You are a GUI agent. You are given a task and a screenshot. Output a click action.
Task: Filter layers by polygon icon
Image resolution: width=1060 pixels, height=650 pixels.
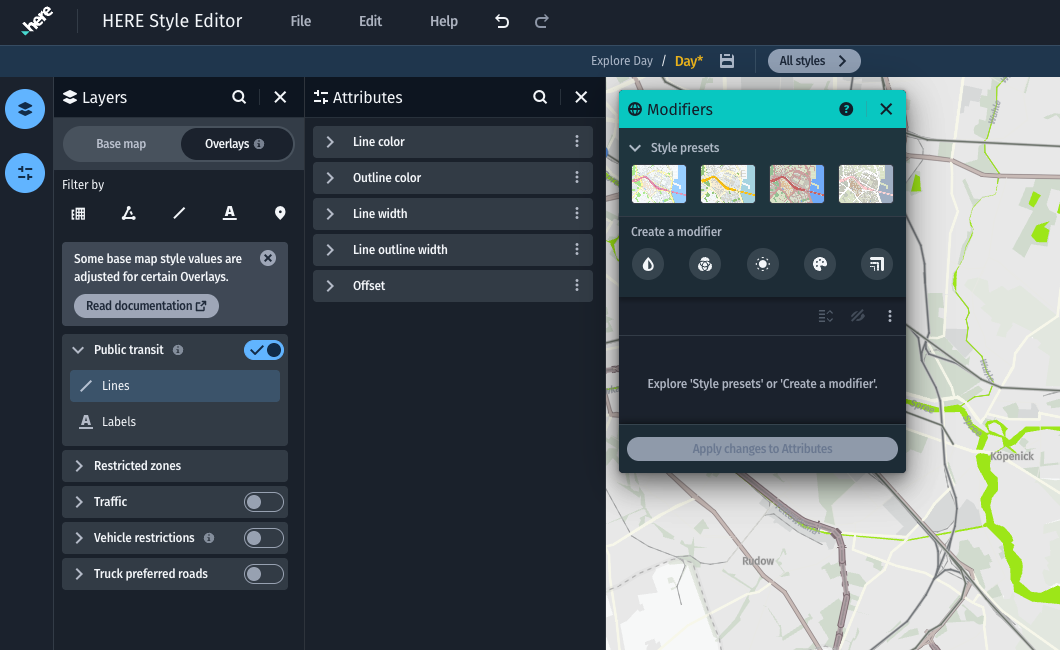coord(128,214)
